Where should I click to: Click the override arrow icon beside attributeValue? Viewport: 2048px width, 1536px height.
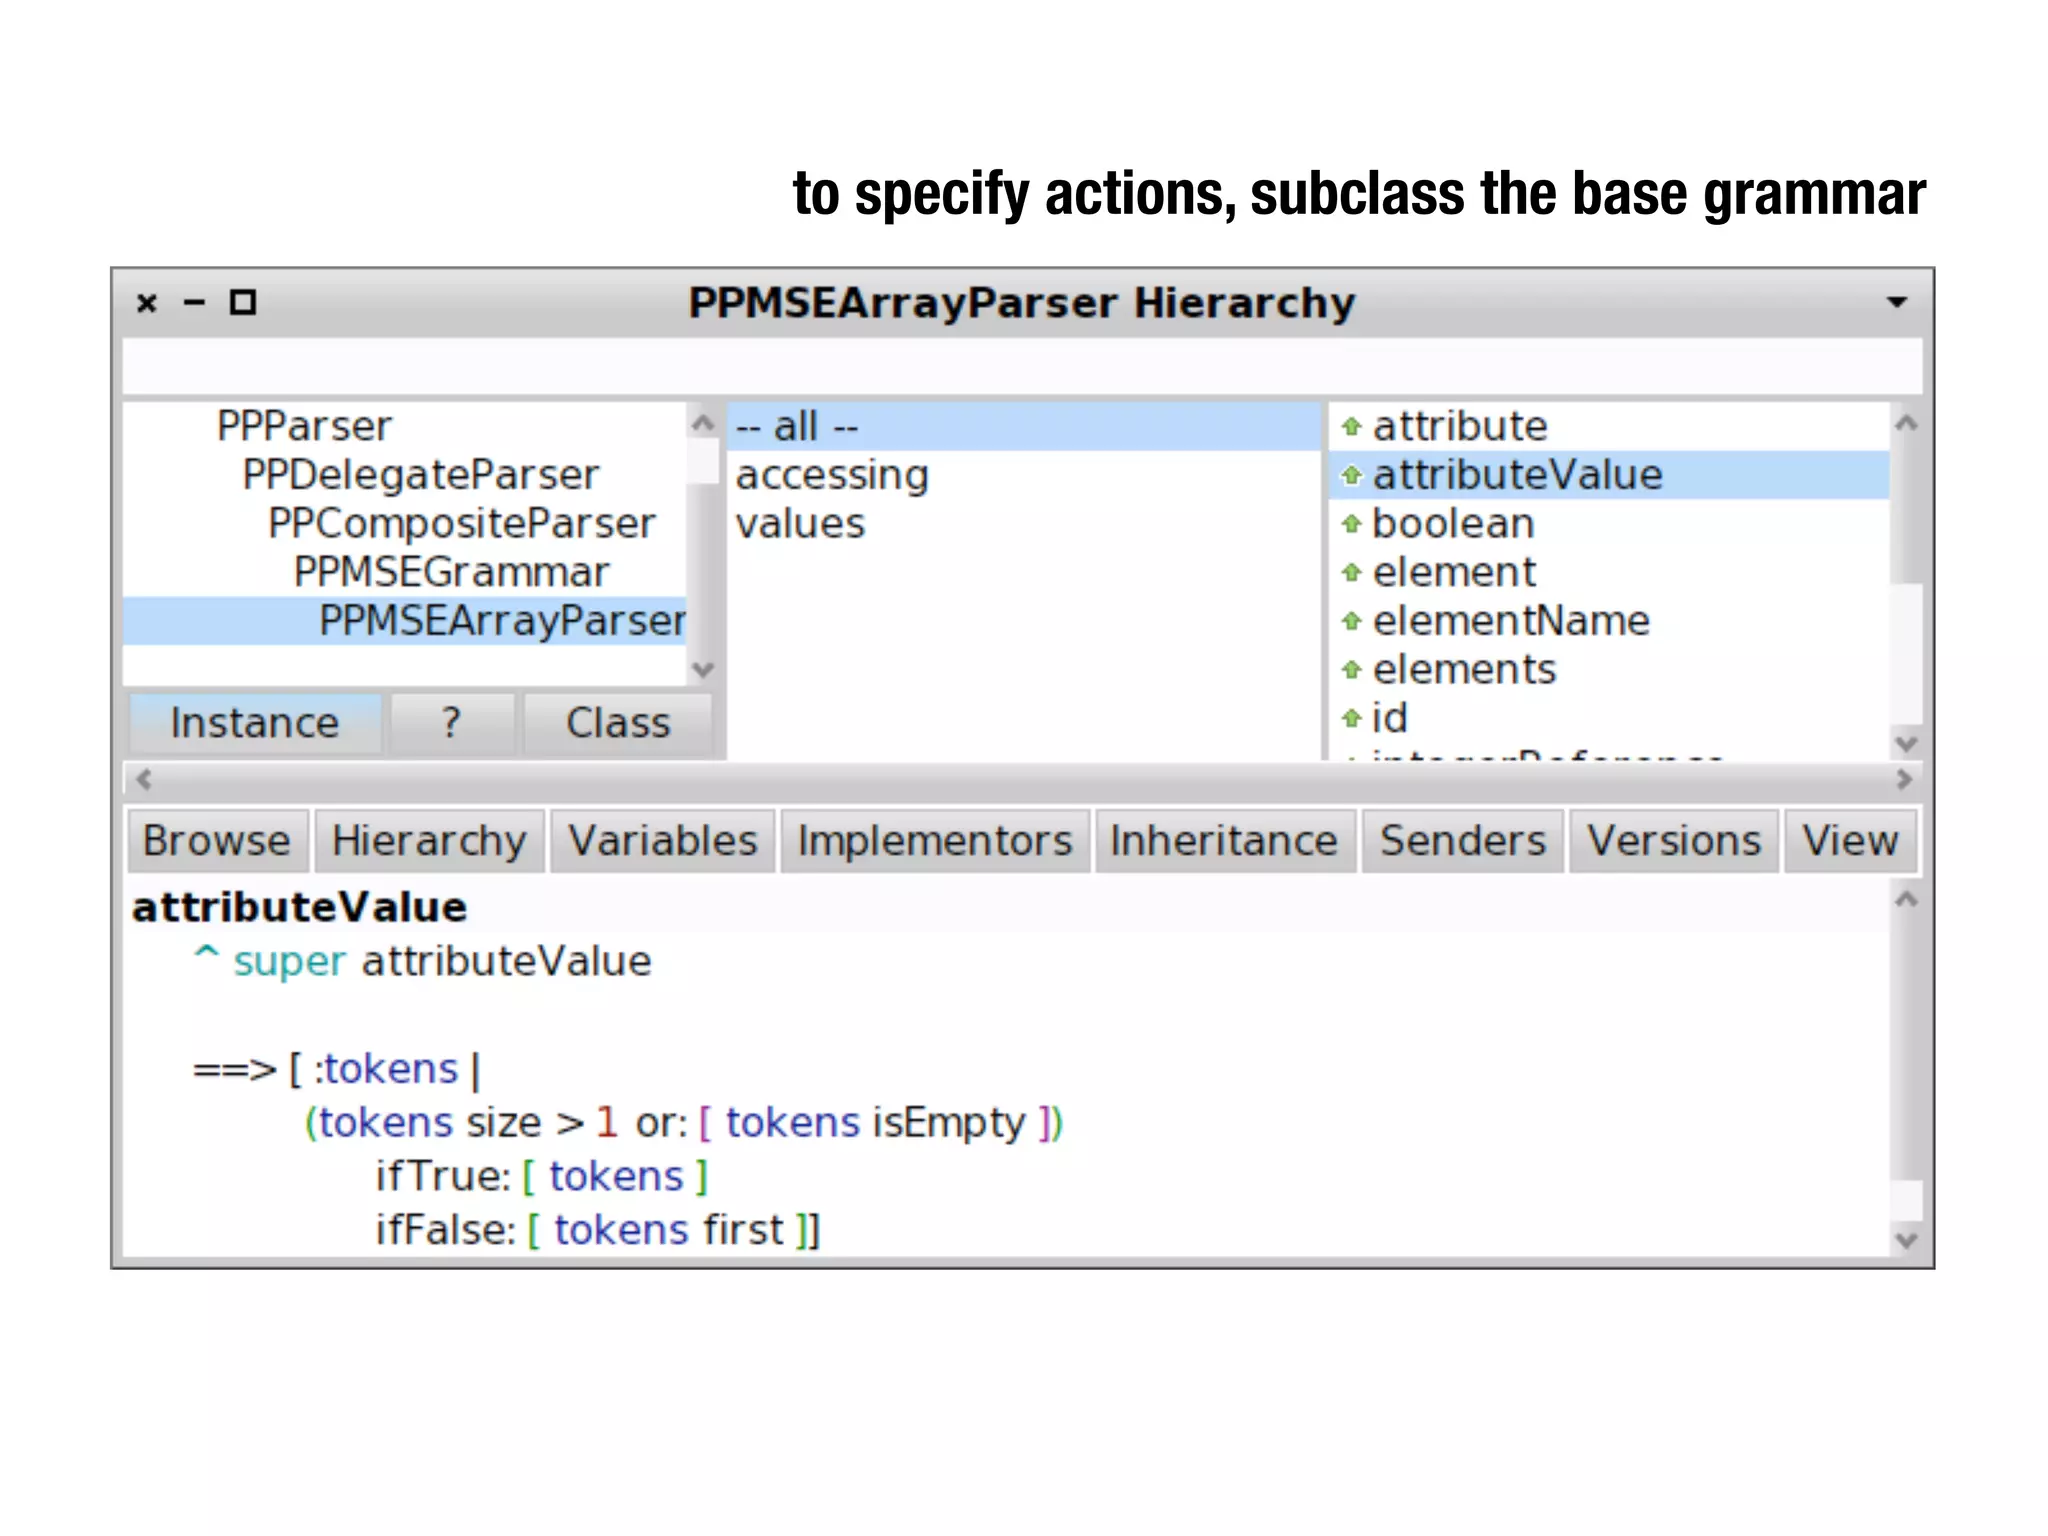tap(1351, 476)
